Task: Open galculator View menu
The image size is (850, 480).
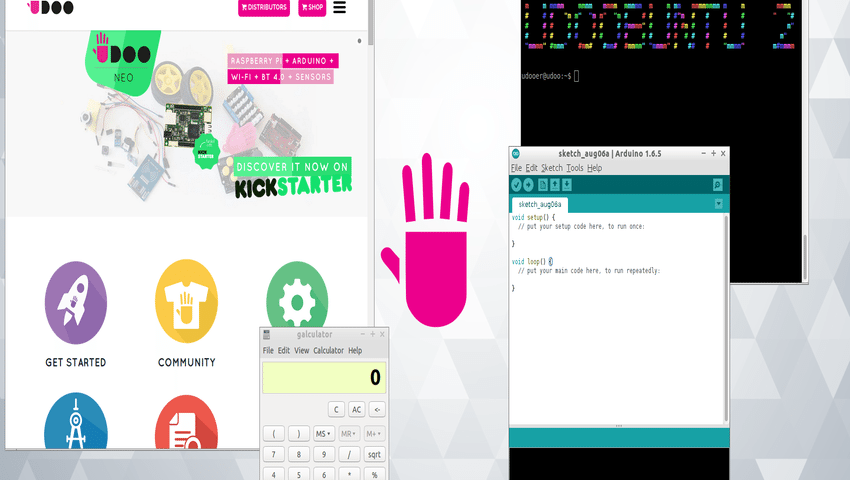Action: (301, 350)
